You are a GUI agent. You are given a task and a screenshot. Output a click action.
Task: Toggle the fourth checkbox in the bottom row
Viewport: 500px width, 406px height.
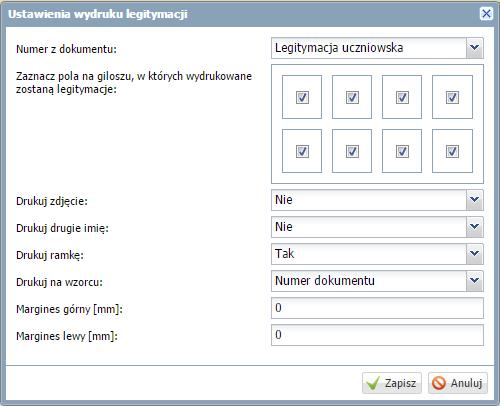pos(452,151)
